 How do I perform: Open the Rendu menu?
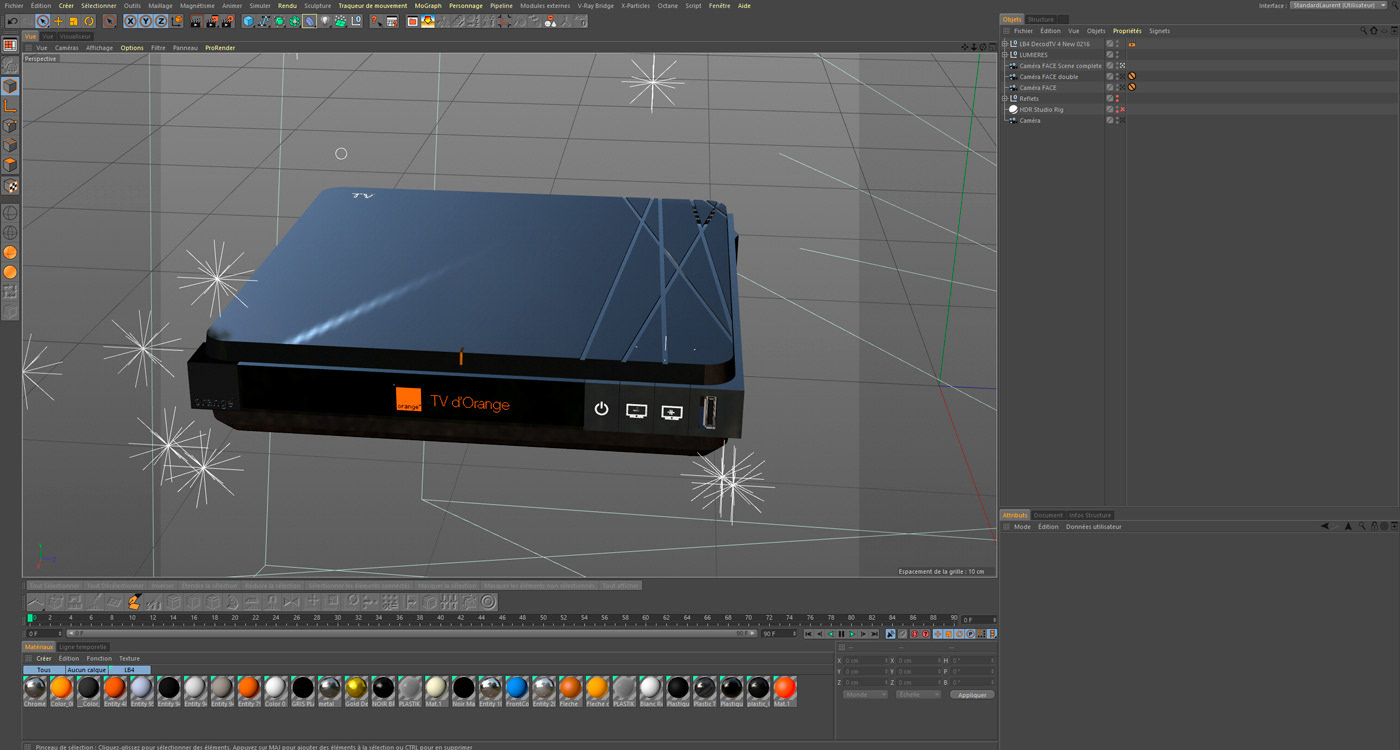(287, 6)
